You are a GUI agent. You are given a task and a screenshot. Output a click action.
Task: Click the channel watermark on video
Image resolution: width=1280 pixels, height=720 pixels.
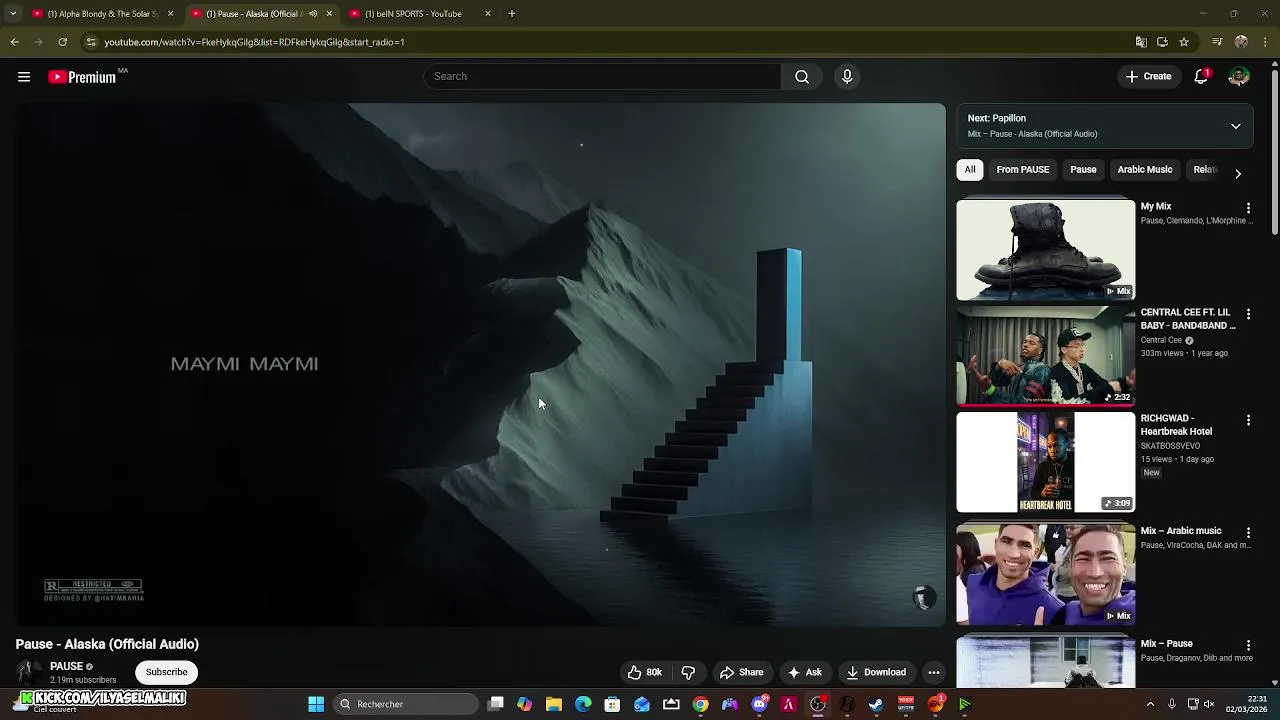click(x=924, y=598)
